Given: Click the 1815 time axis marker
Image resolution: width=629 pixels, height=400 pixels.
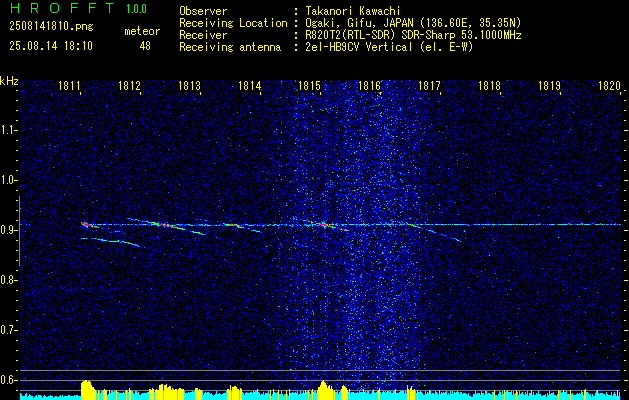Looking at the screenshot, I should coord(309,85).
